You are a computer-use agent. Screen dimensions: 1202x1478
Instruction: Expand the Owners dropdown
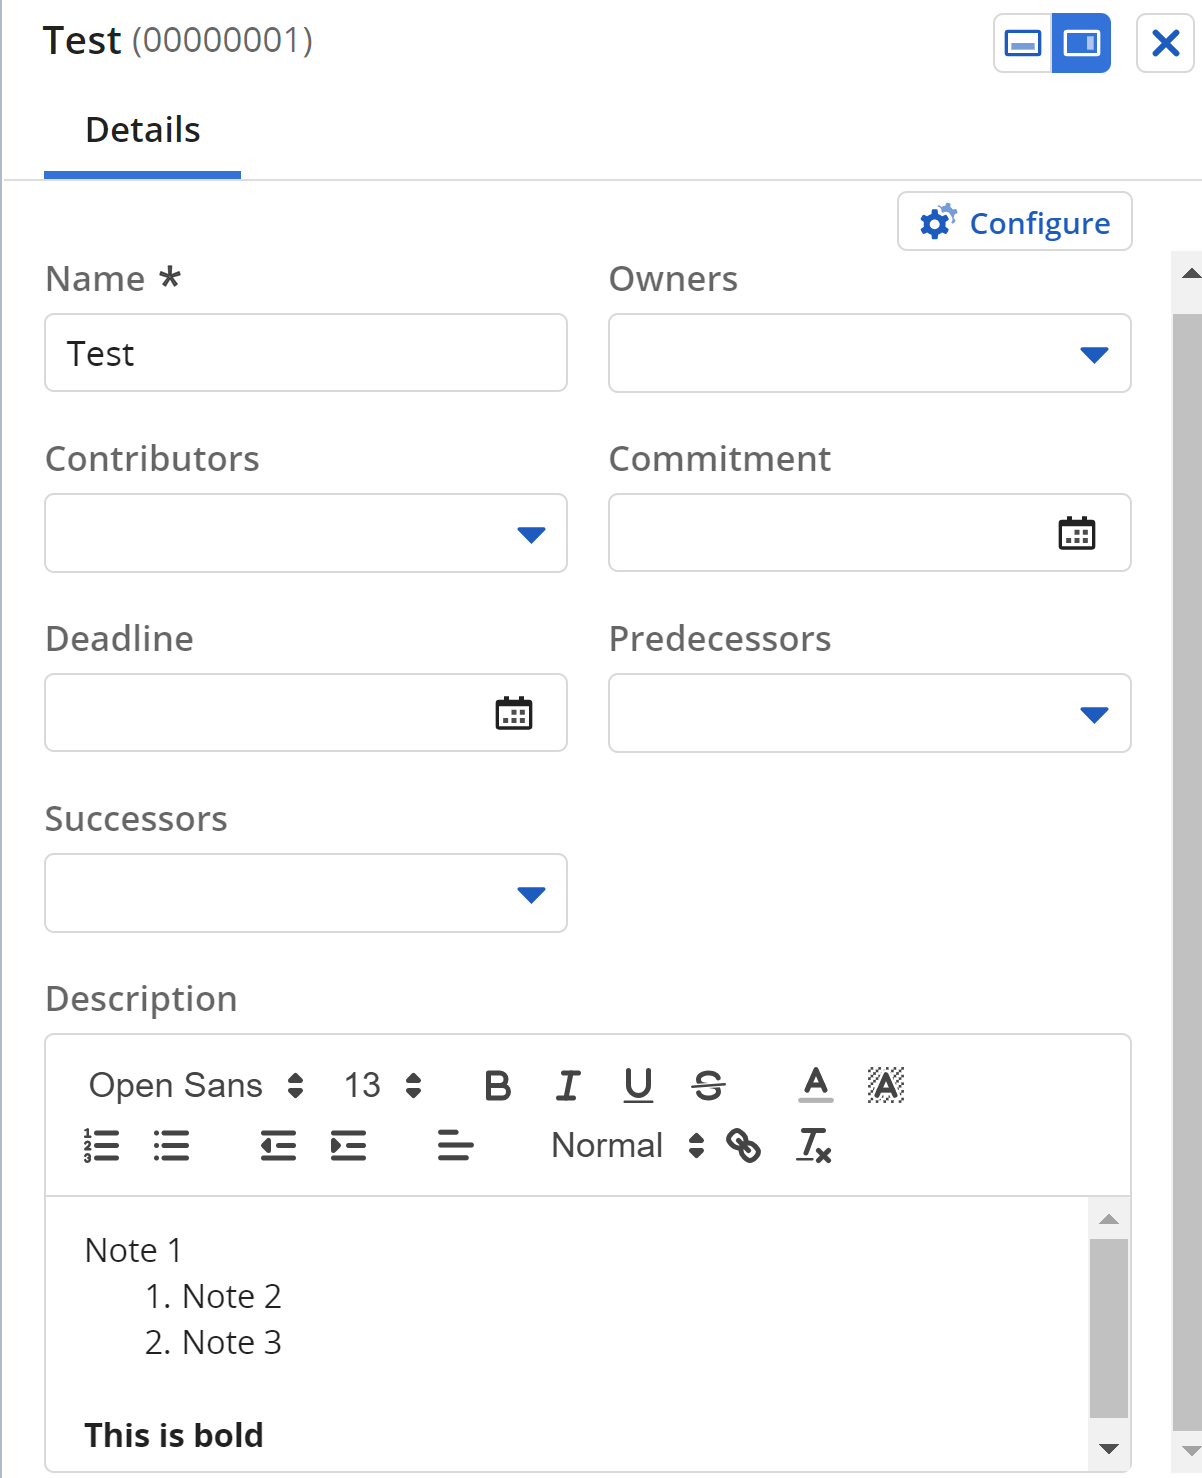(x=1094, y=354)
